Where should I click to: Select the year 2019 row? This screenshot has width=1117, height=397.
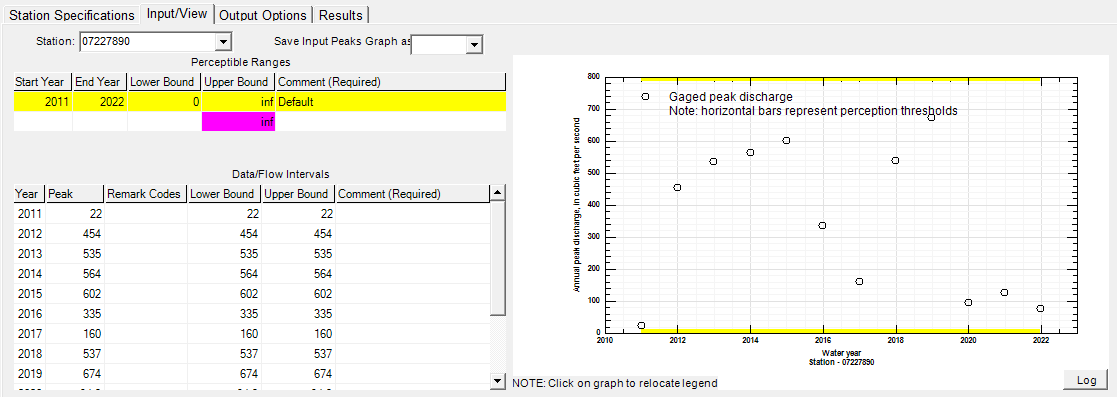tap(252, 373)
